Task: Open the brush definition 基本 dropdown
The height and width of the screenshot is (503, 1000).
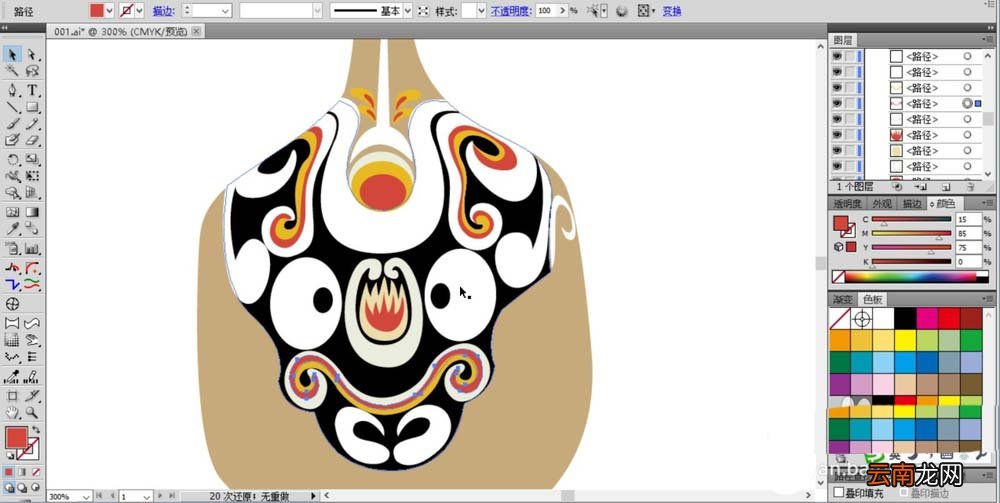Action: pos(408,11)
